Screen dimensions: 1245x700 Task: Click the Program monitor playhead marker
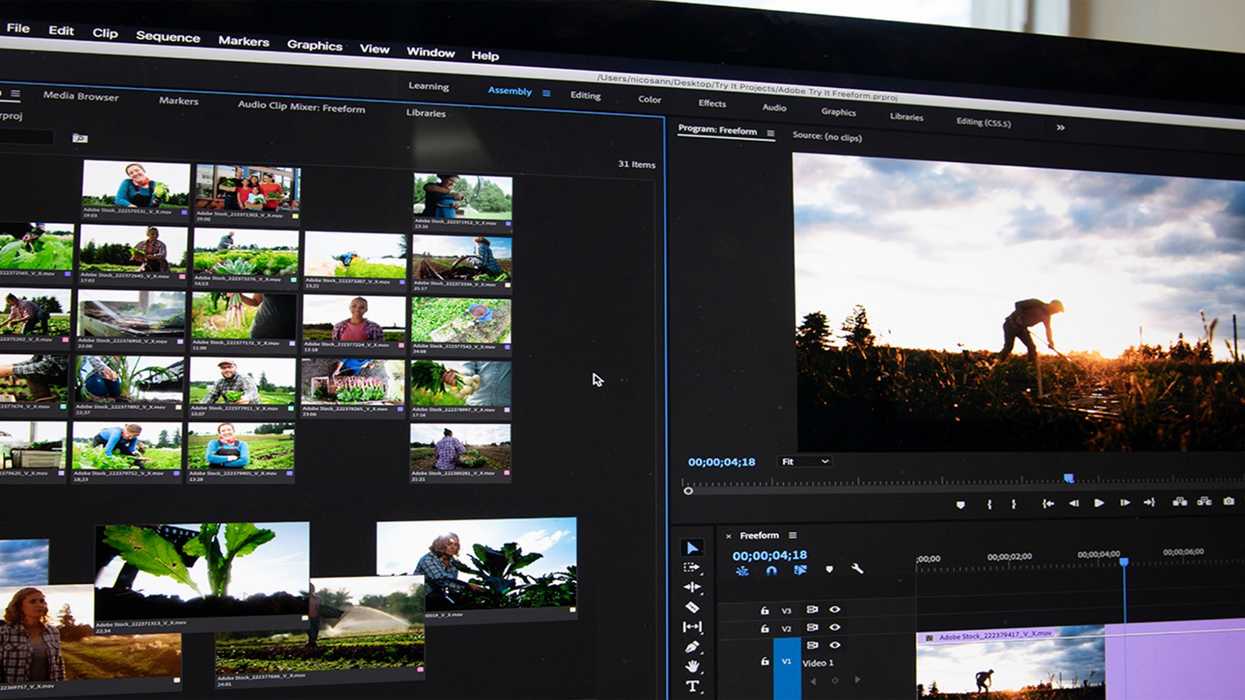(1069, 478)
